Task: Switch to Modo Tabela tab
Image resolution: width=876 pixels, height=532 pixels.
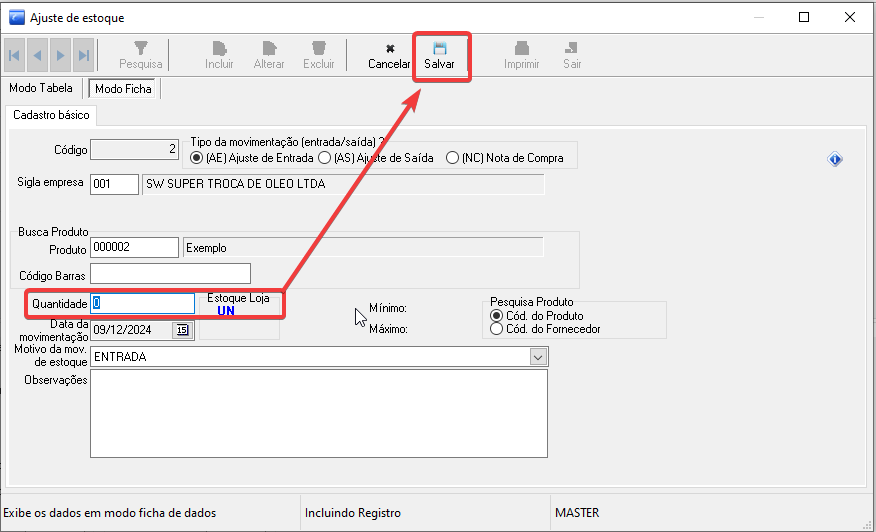Action: [x=41, y=89]
